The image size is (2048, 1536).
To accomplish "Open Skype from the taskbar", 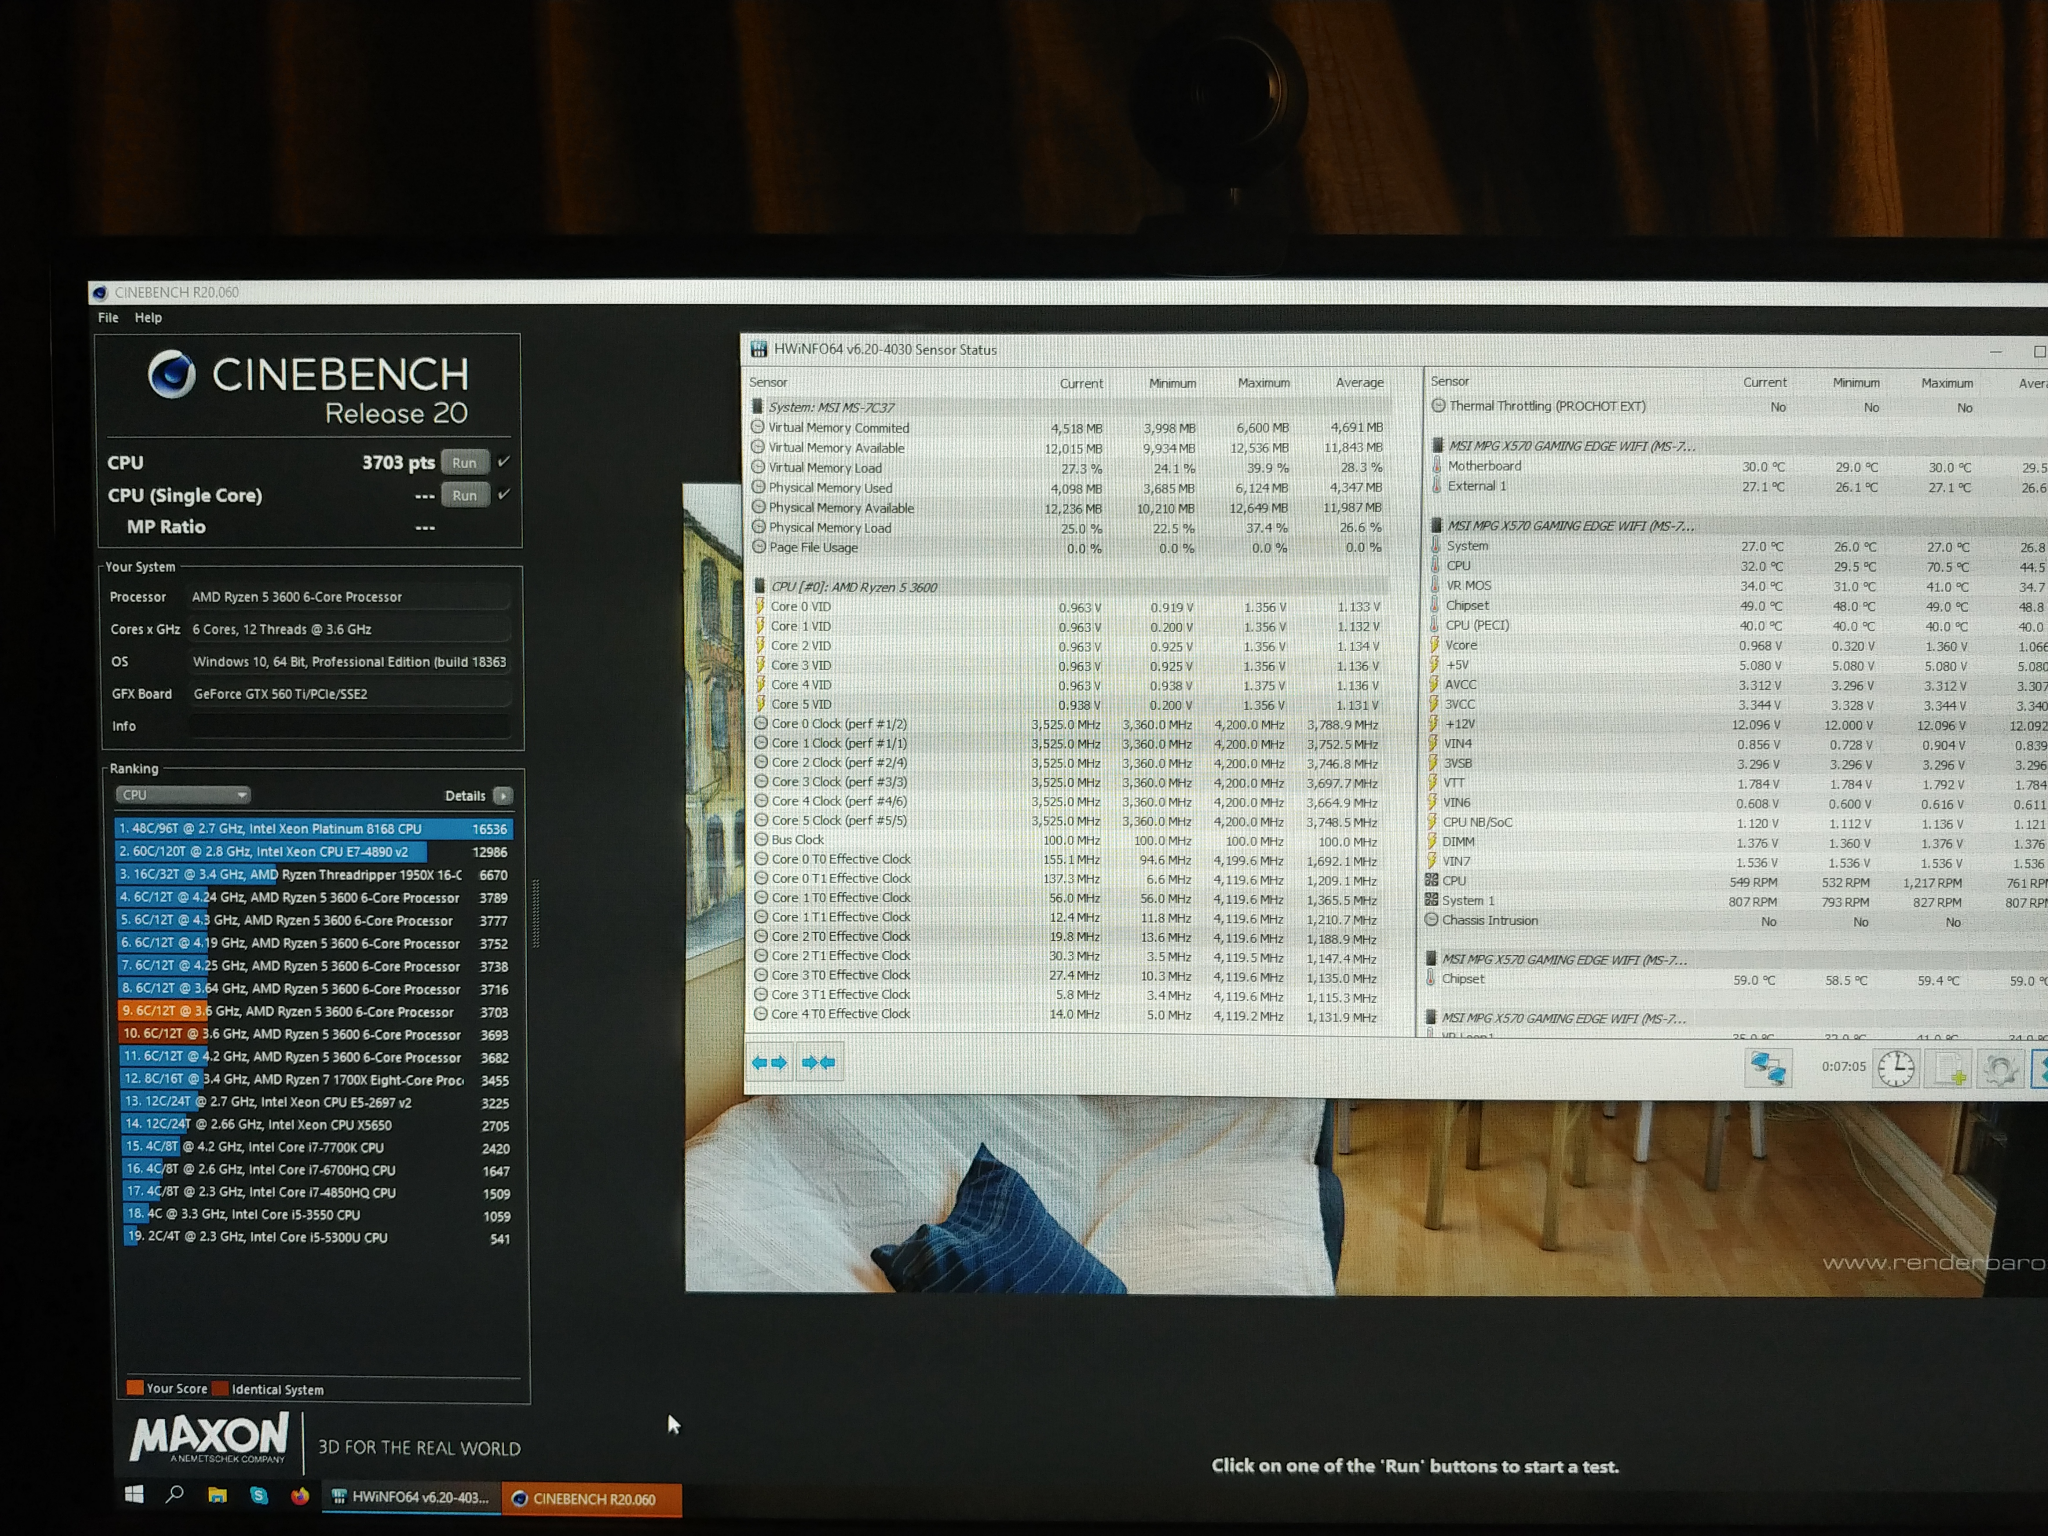I will [259, 1496].
